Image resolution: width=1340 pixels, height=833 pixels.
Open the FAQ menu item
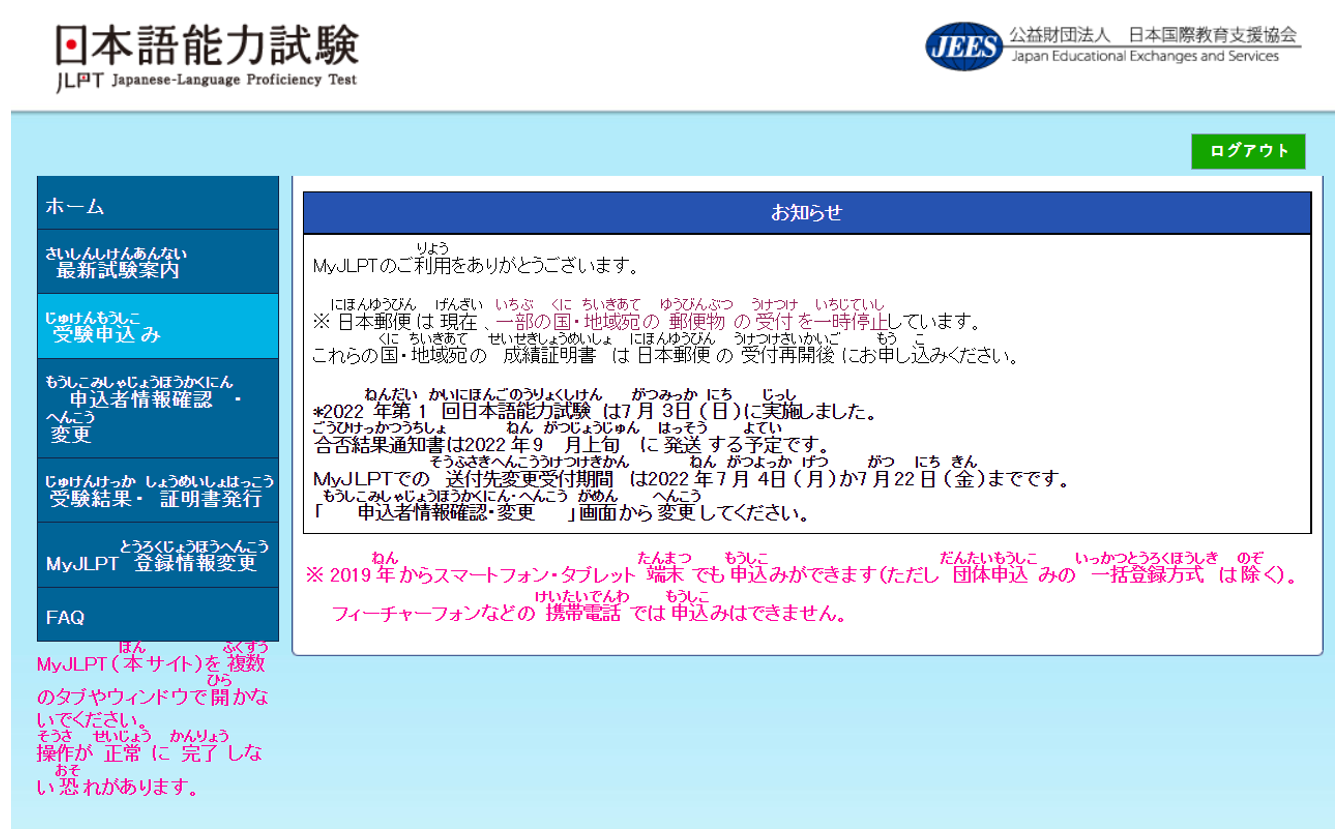click(x=158, y=616)
